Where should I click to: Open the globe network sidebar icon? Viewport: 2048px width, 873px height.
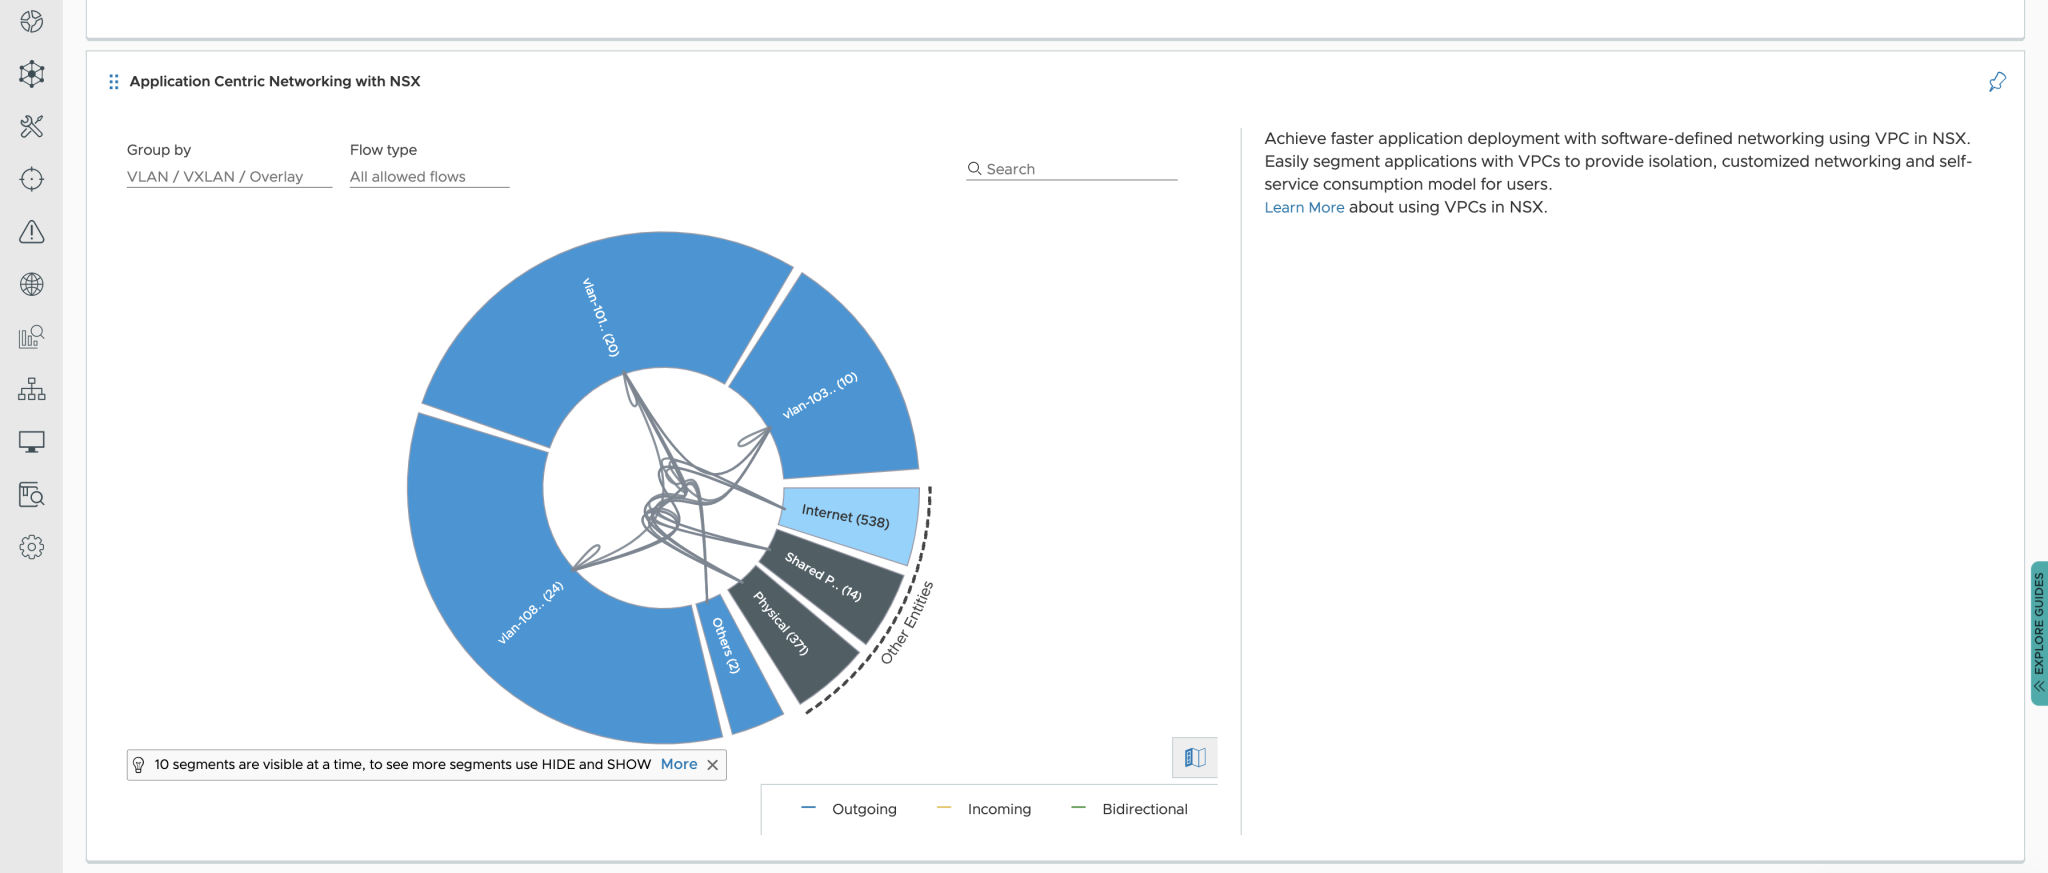31,284
